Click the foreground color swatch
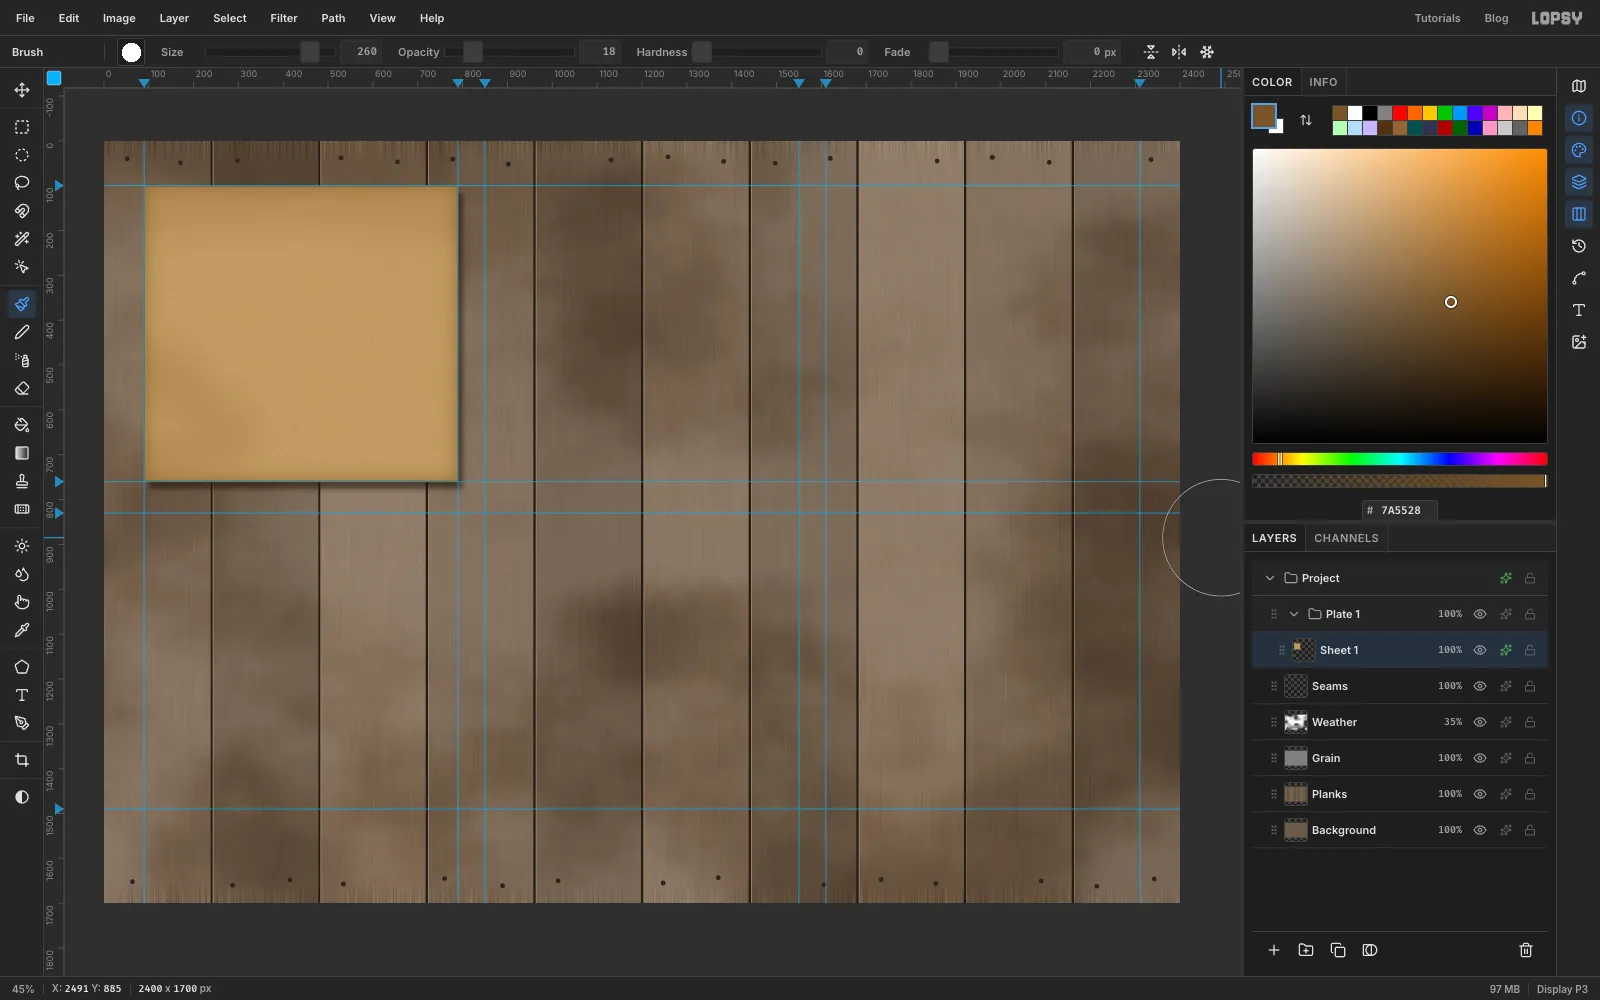 coord(1264,116)
